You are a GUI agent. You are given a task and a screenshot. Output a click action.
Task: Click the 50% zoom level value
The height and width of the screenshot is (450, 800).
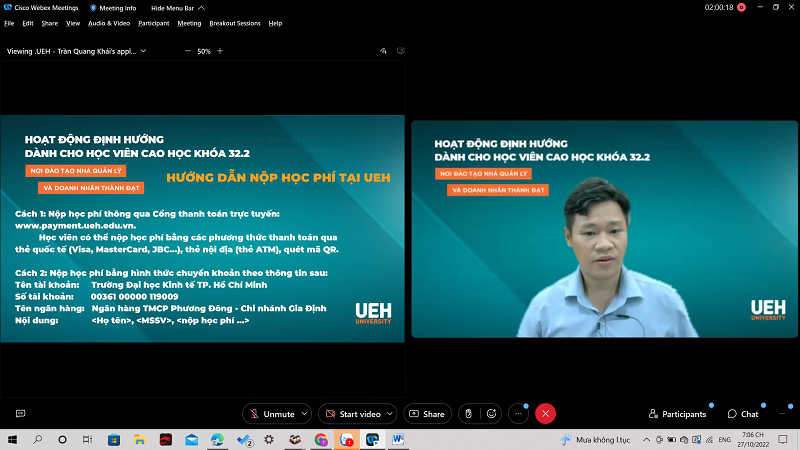click(x=204, y=51)
